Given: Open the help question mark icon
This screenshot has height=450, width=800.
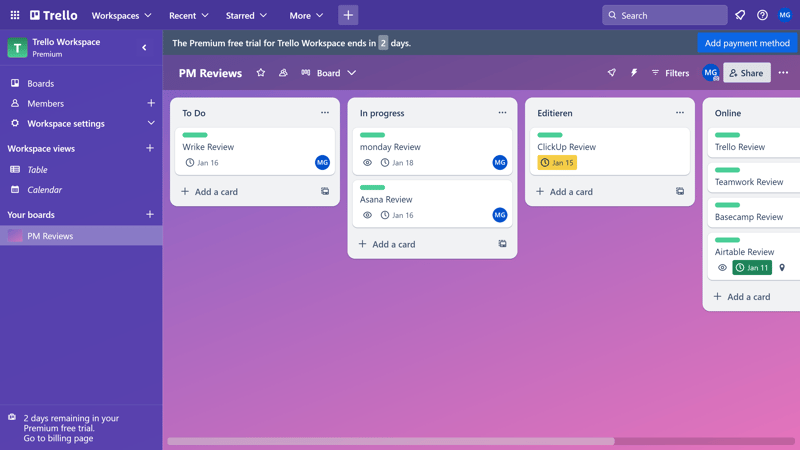Looking at the screenshot, I should click(x=762, y=15).
